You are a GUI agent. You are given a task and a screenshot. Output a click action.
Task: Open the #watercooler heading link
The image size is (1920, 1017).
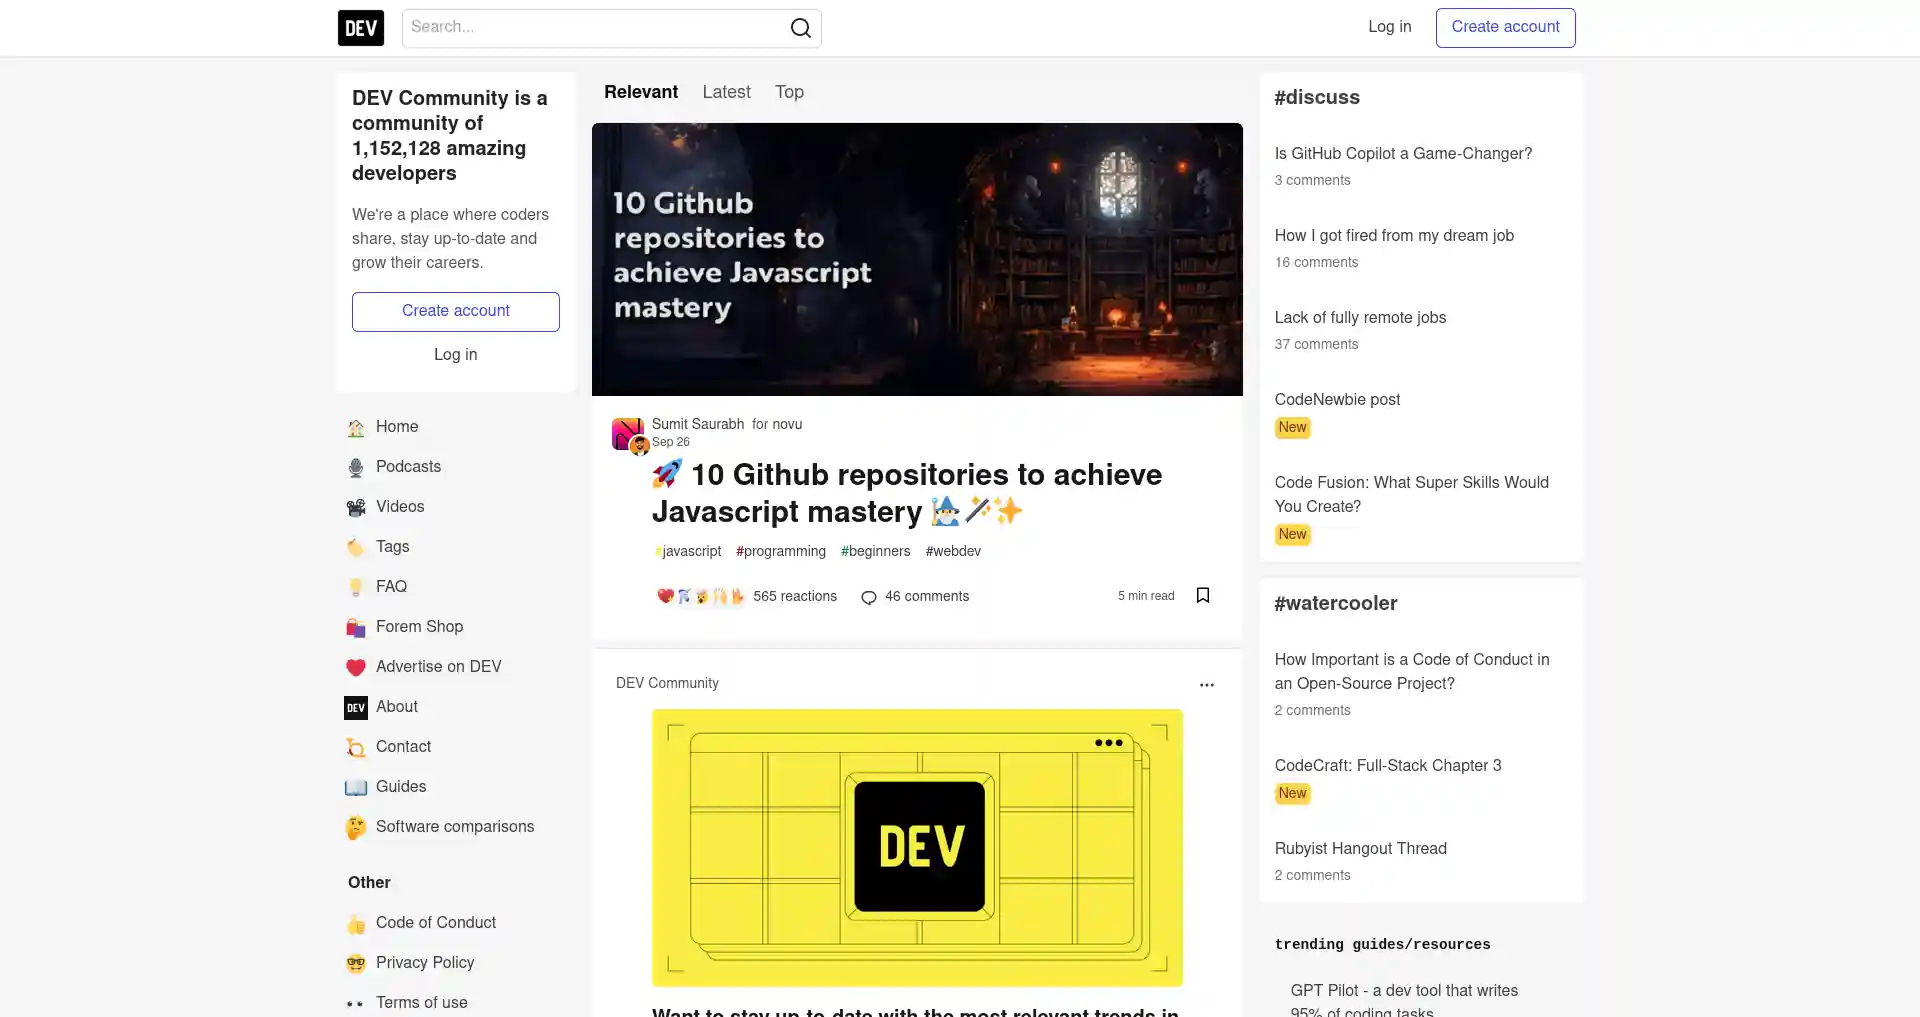click(1335, 604)
